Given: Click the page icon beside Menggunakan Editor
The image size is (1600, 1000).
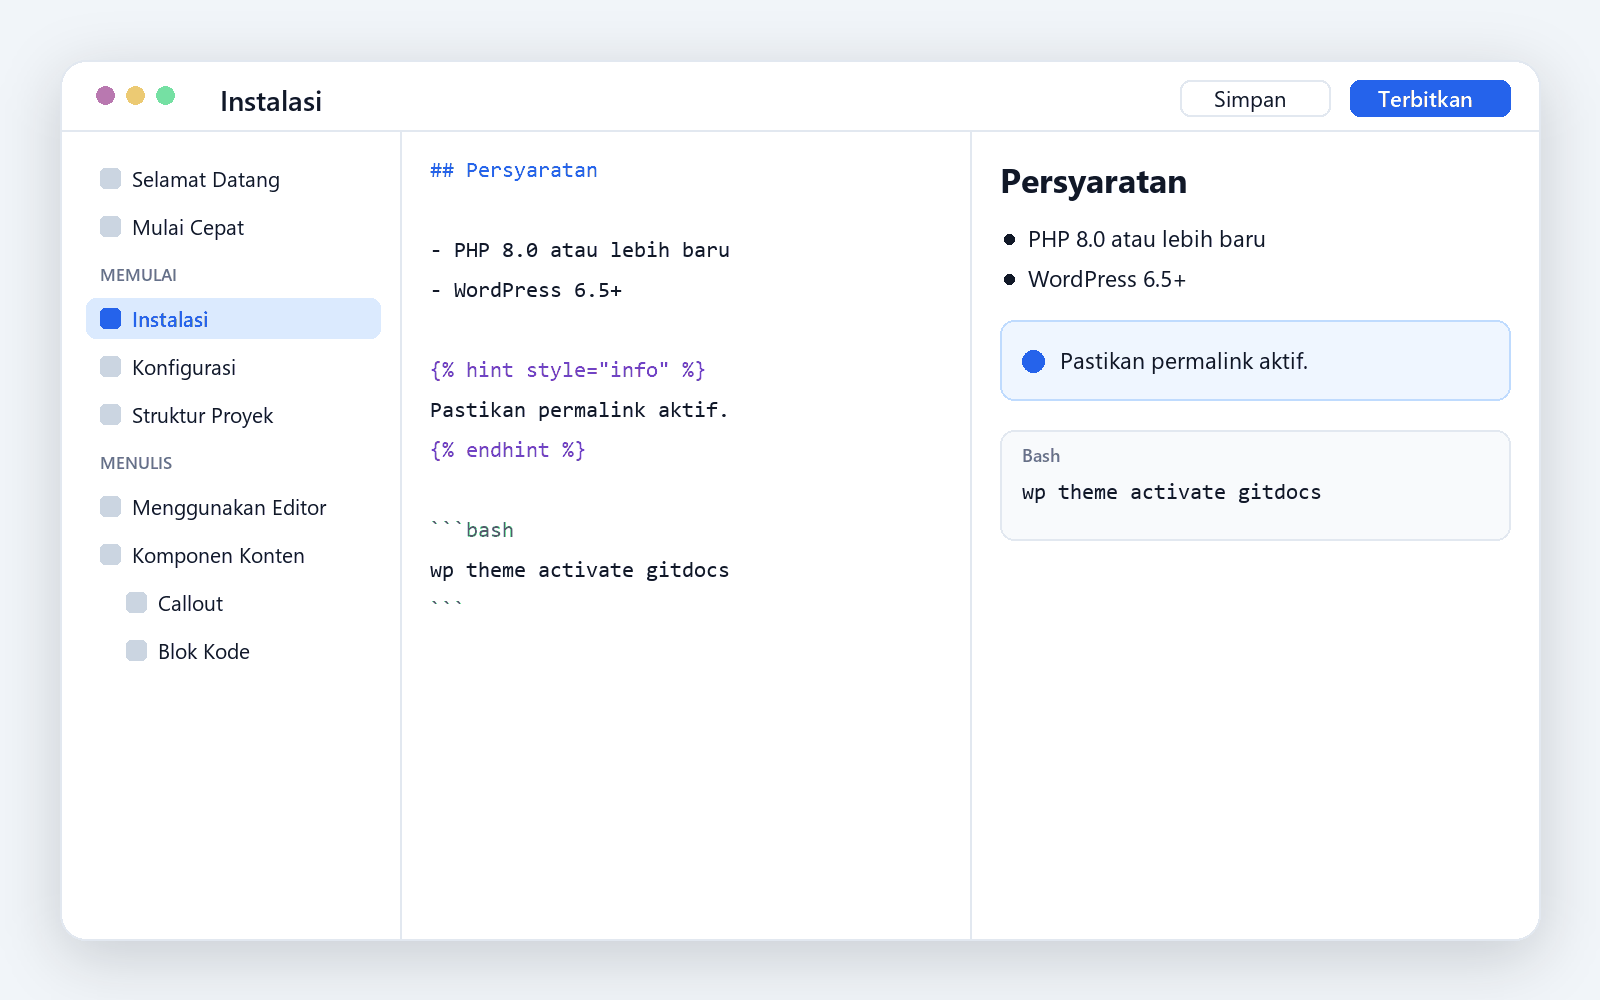Looking at the screenshot, I should coord(111,507).
